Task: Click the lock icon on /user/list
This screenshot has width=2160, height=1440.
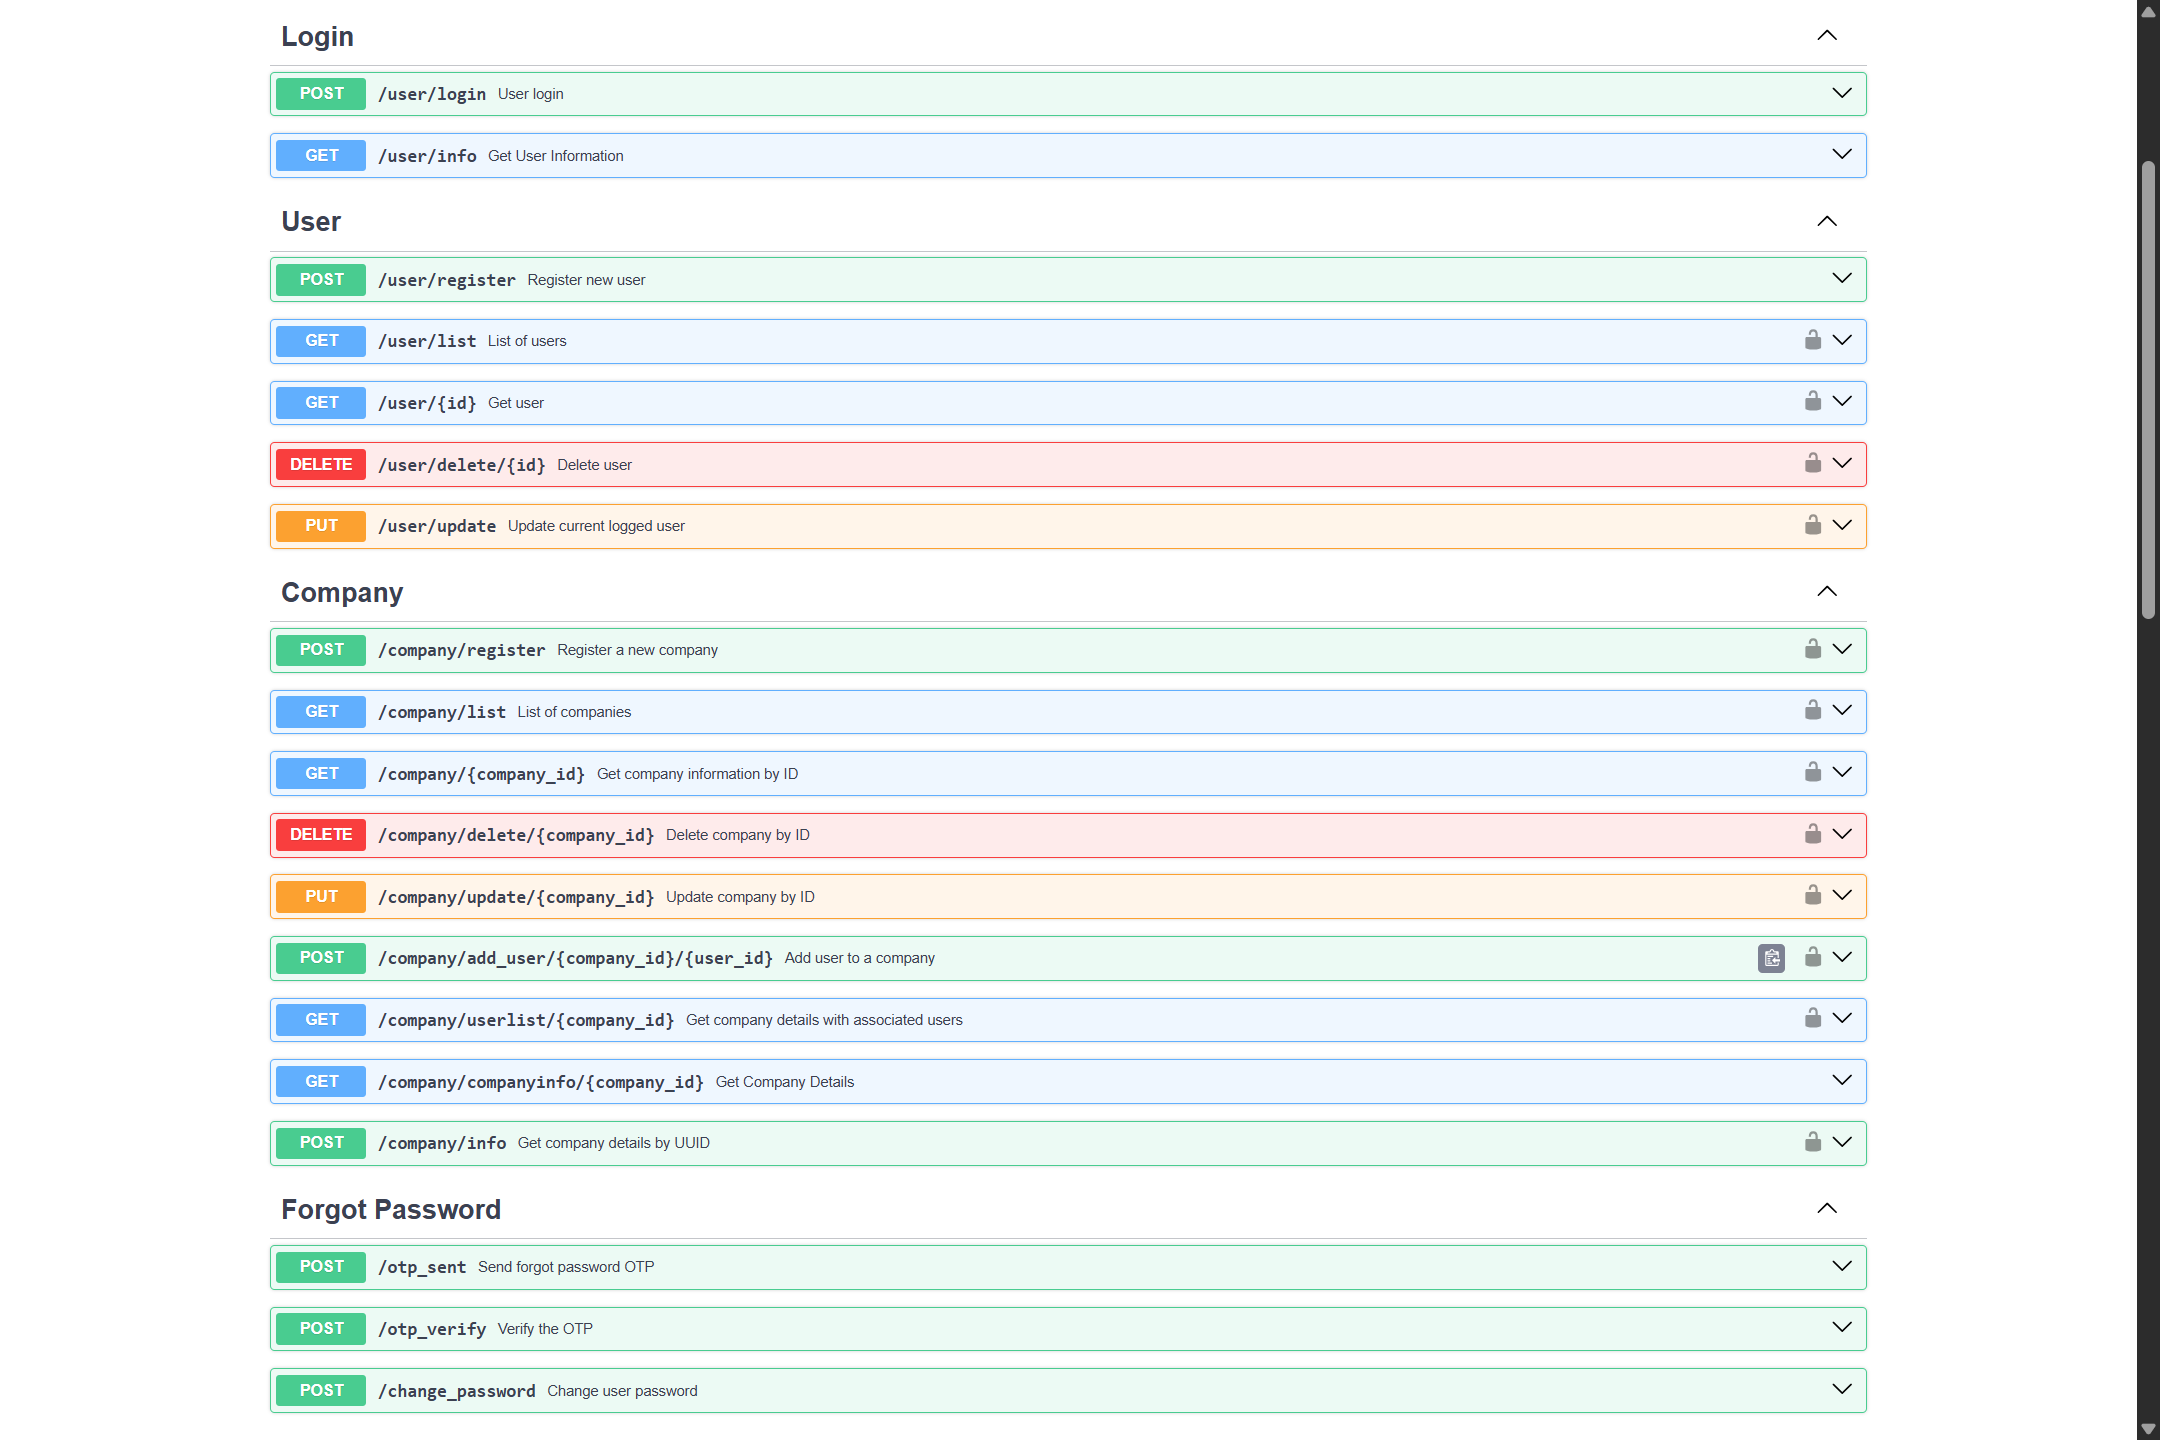Action: coord(1812,341)
